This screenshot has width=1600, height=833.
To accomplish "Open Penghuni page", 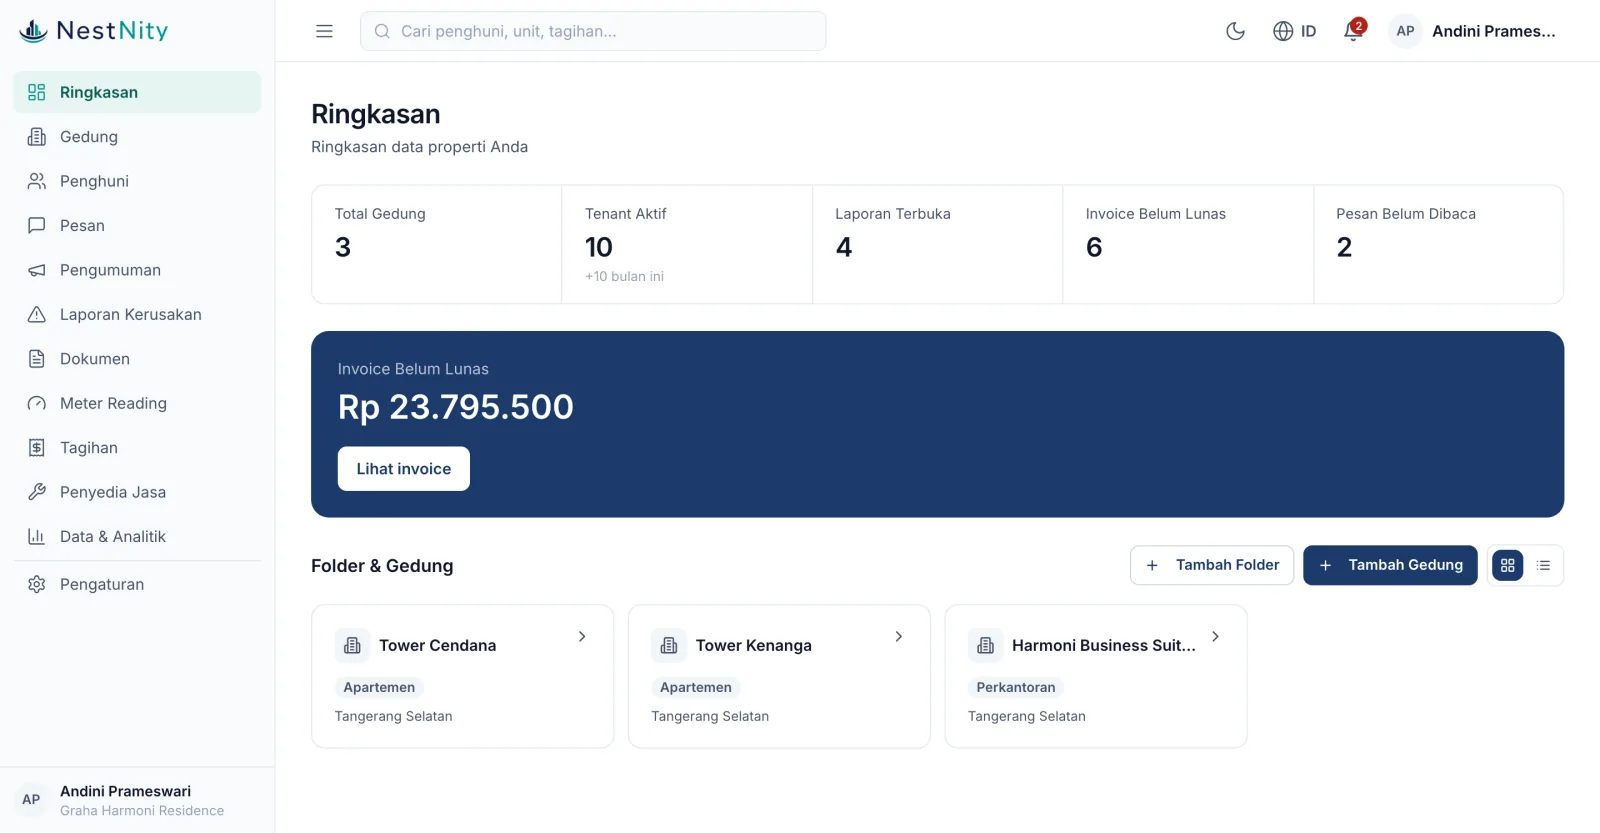I will pyautogui.click(x=137, y=181).
